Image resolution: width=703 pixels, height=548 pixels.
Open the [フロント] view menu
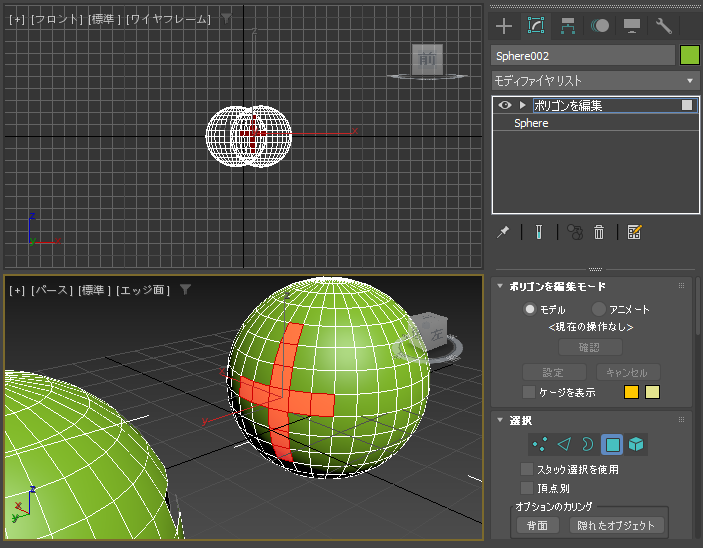click(x=56, y=19)
